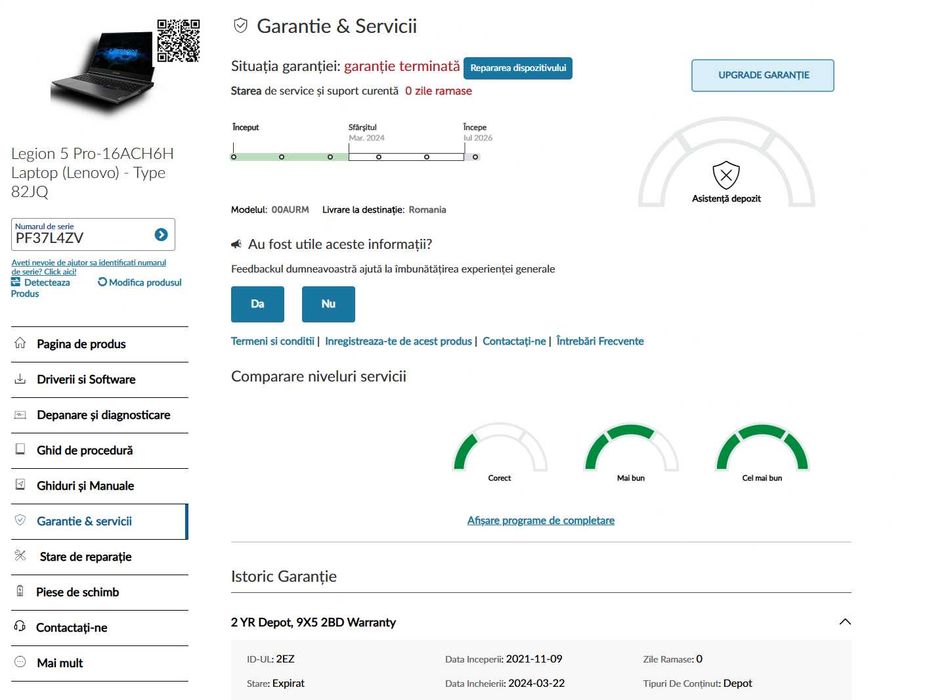Click Afișare programe de completare link
Screen dimensions: 931x700
(x=541, y=521)
